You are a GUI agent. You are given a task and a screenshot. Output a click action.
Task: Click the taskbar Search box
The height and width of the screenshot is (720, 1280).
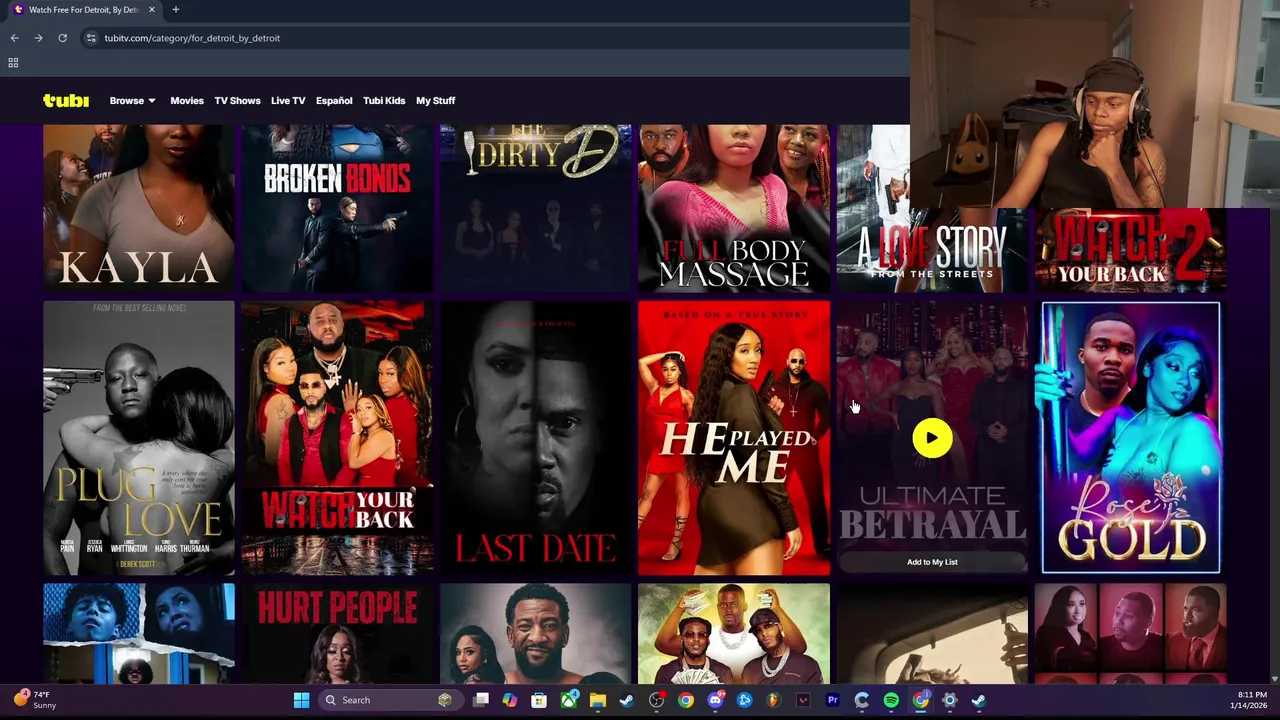pyautogui.click(x=390, y=700)
